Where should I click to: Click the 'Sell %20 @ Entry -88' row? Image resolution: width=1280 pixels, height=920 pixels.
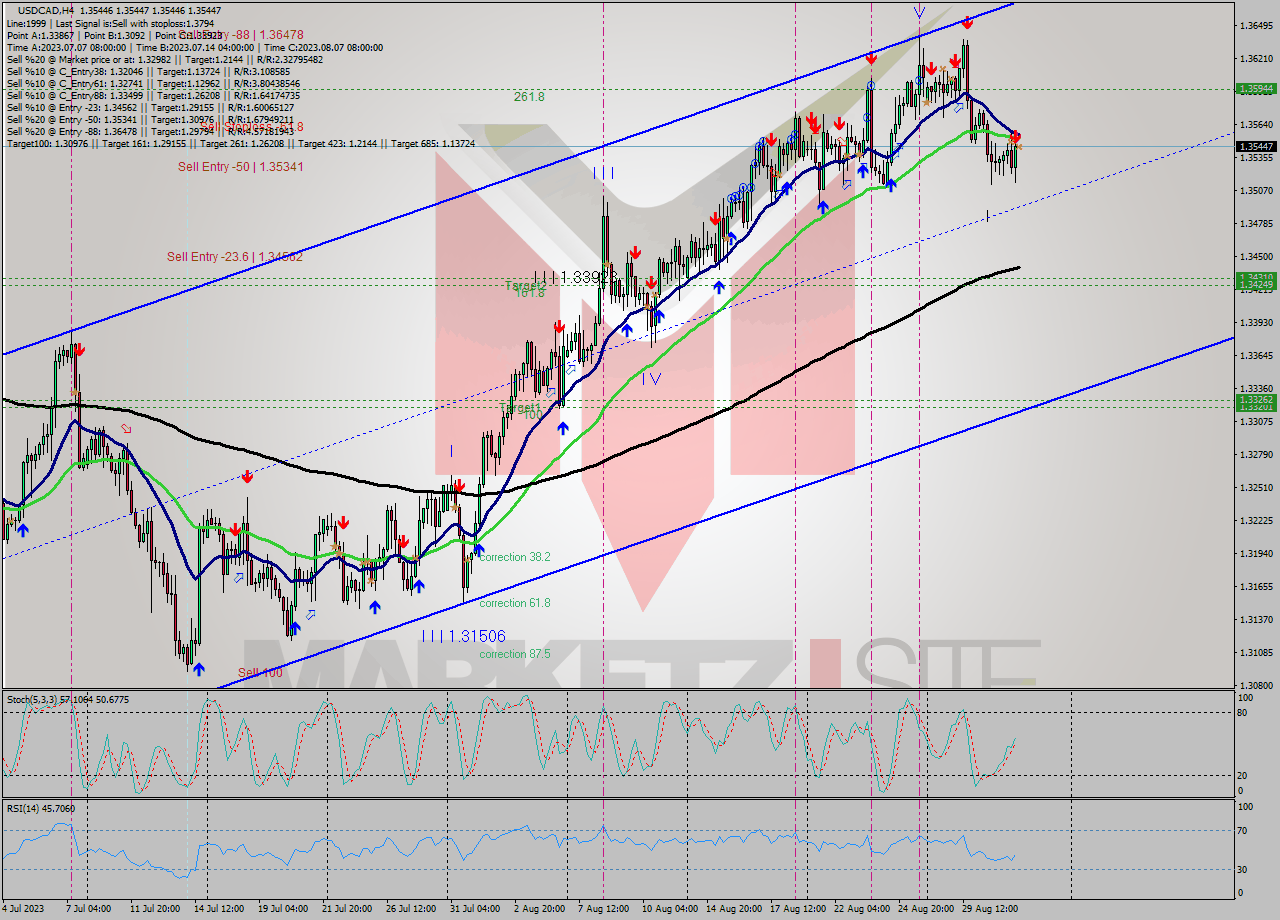[151, 131]
